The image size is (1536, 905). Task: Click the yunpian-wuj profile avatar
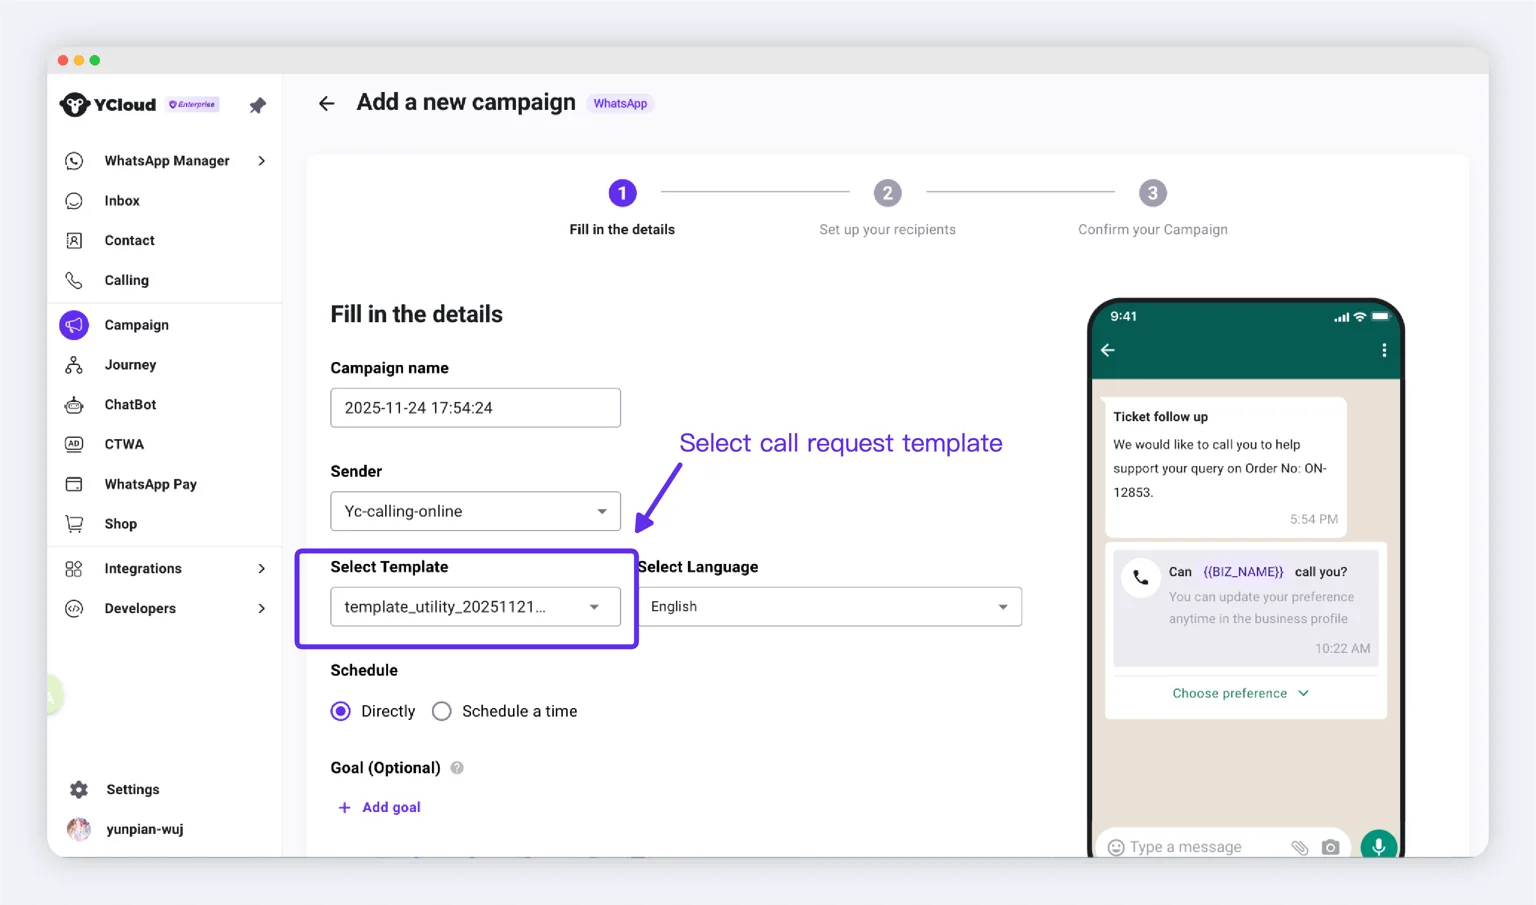79,829
